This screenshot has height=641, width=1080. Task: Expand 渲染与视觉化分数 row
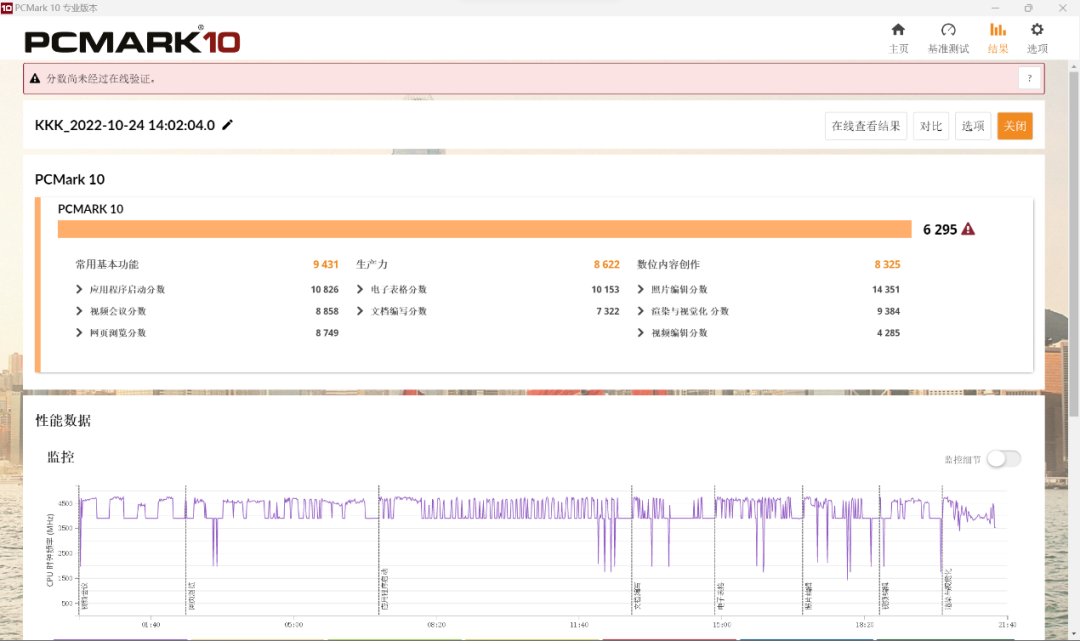click(x=641, y=311)
